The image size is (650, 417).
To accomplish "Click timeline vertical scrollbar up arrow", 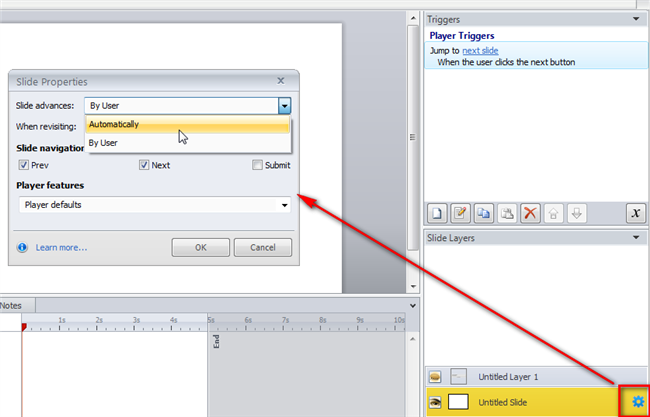I will (413, 339).
